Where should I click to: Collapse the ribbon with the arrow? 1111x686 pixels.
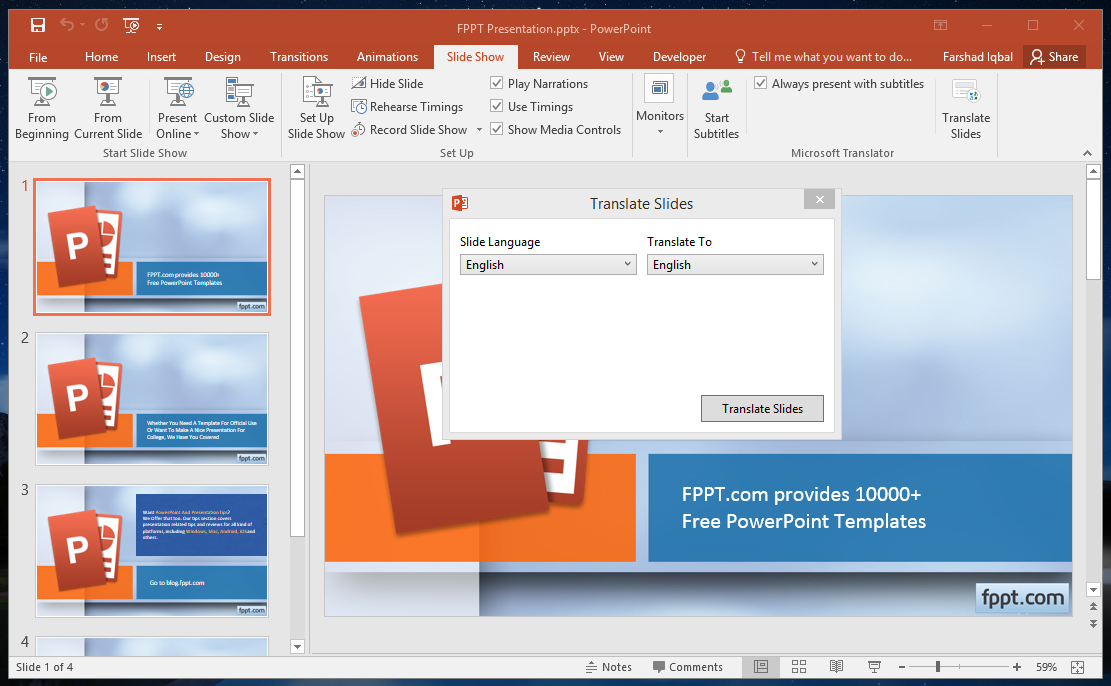pos(1087,153)
